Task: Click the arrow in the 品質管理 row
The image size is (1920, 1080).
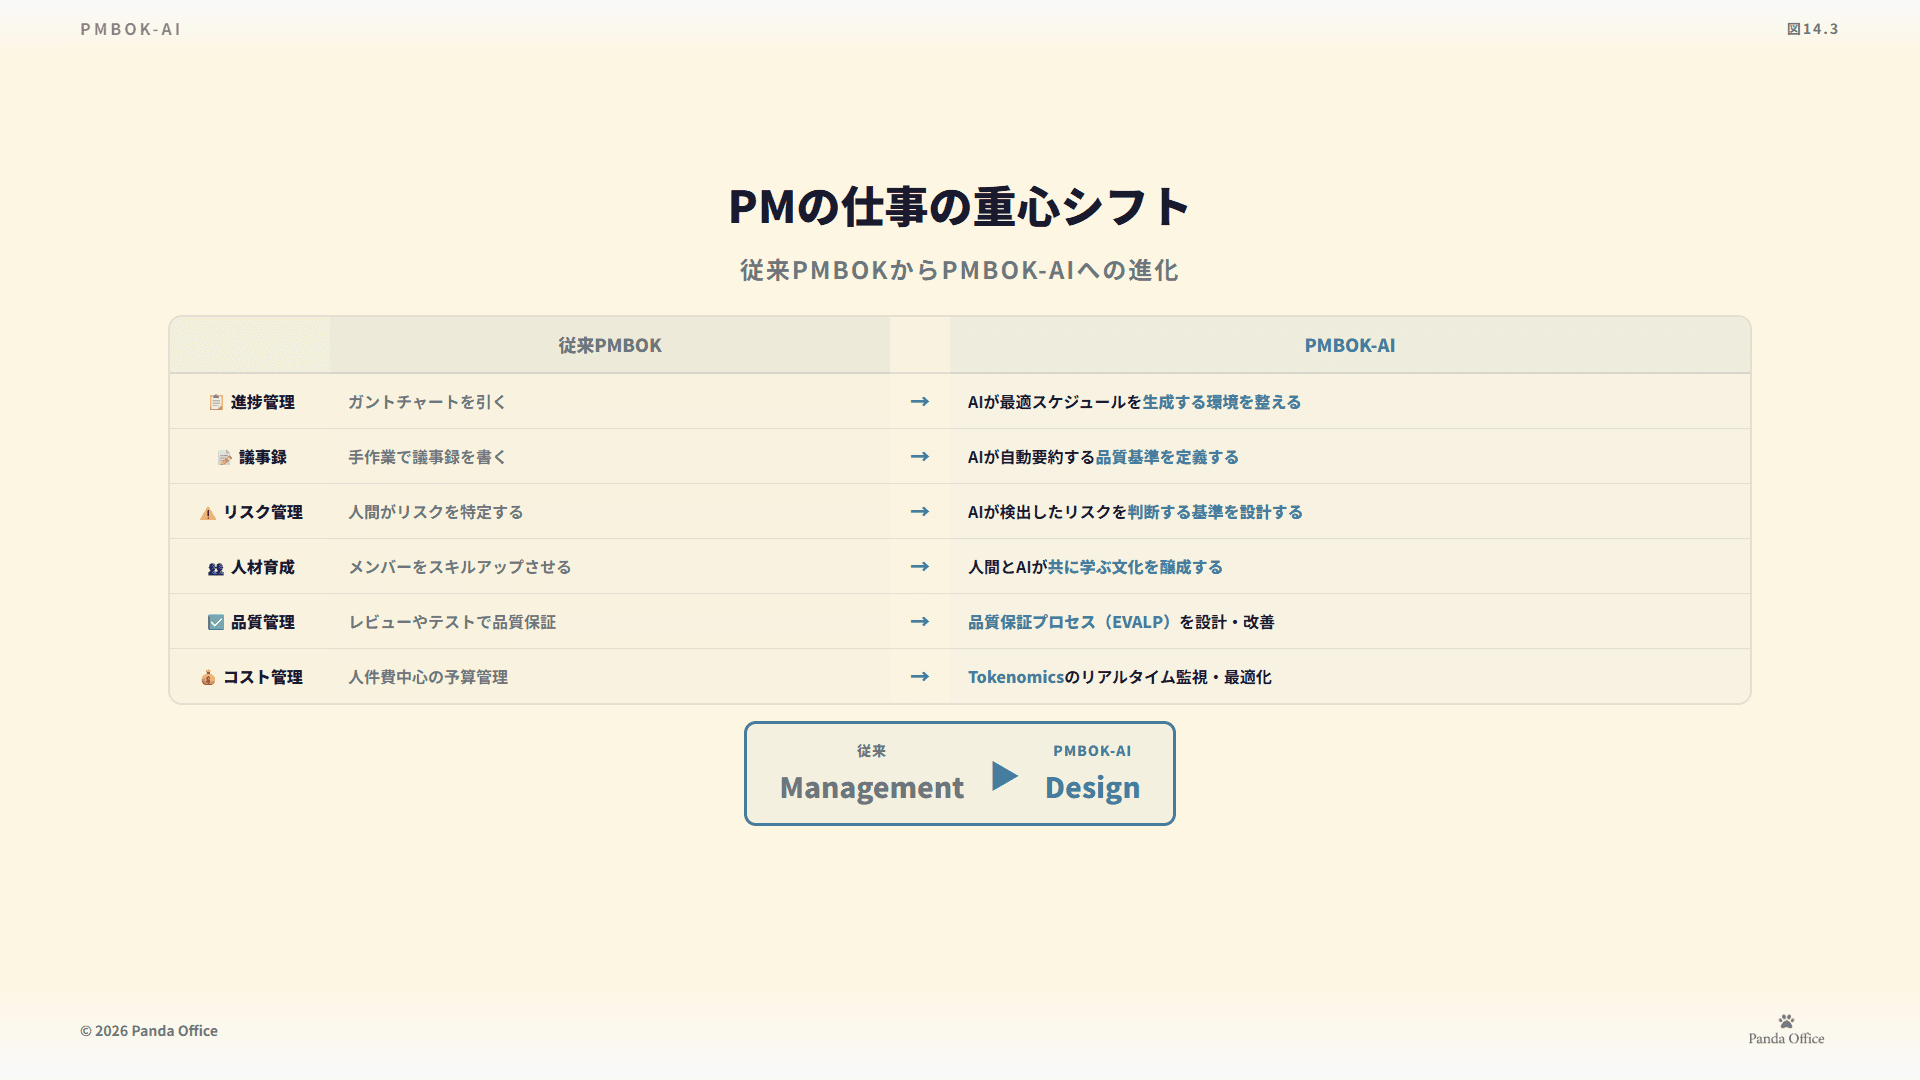Action: [920, 621]
